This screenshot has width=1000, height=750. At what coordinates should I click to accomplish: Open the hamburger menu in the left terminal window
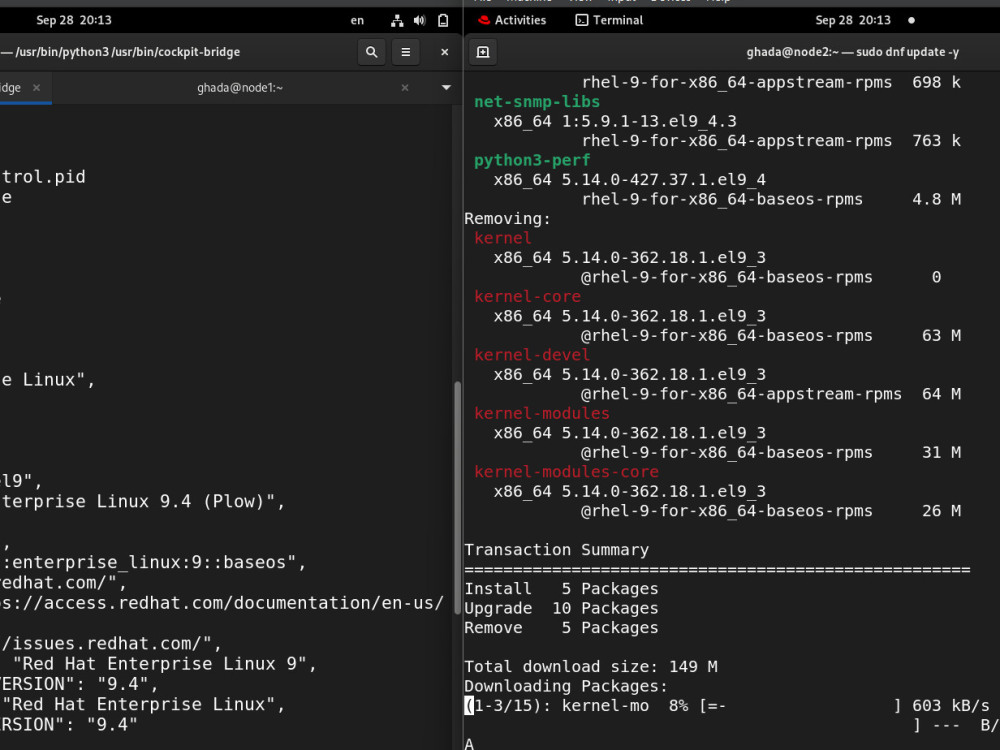coord(406,51)
